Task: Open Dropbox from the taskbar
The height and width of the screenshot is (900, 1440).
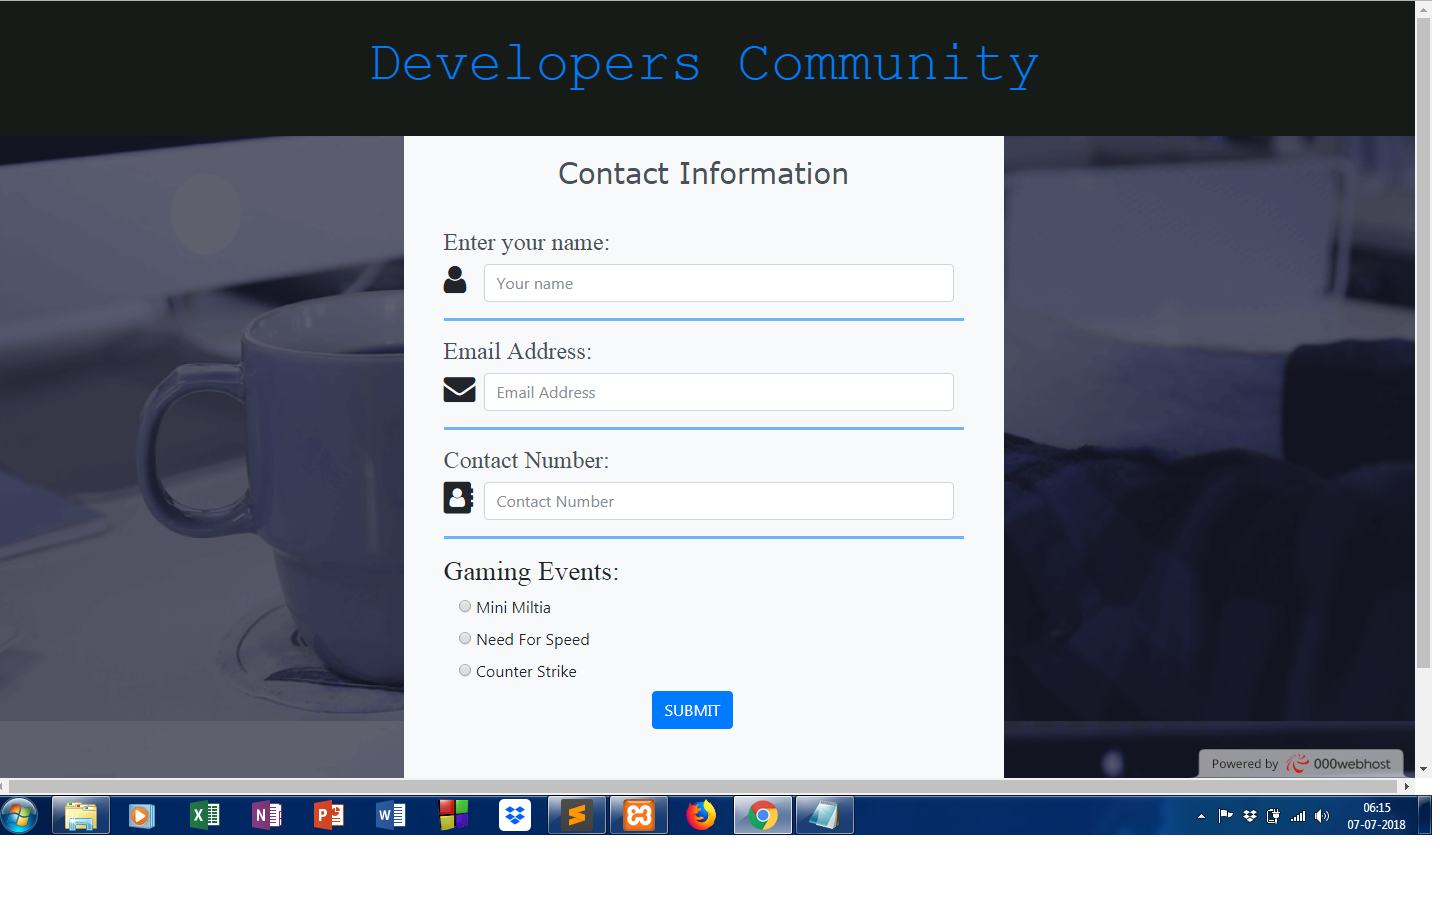Action: (515, 816)
